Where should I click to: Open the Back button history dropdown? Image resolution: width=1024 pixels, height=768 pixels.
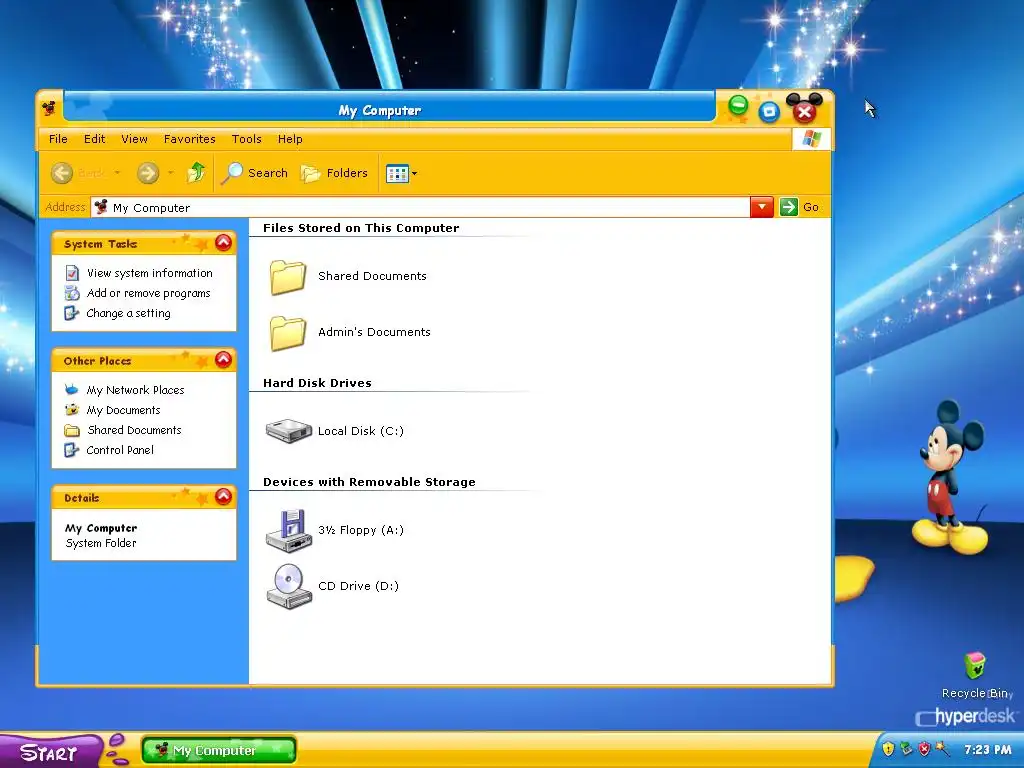[118, 173]
